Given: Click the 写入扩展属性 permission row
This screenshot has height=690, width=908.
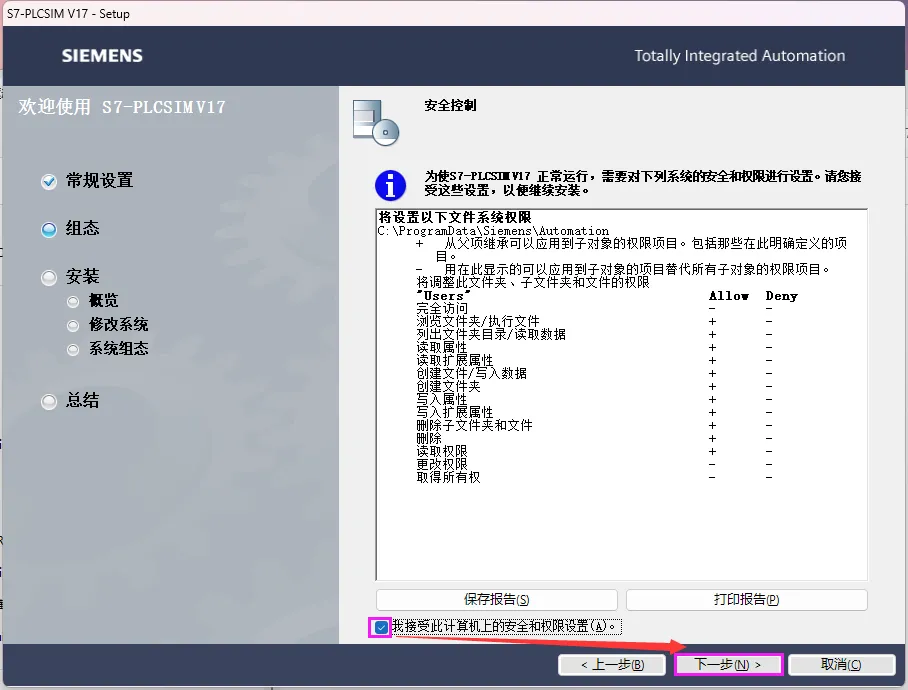Looking at the screenshot, I should [593, 412].
